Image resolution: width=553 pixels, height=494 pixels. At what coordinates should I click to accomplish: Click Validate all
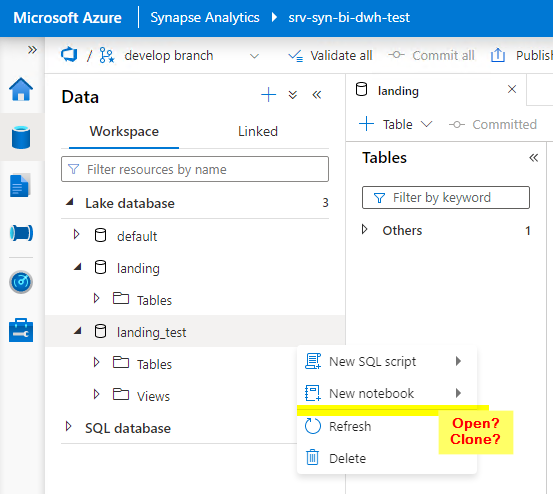[x=330, y=56]
